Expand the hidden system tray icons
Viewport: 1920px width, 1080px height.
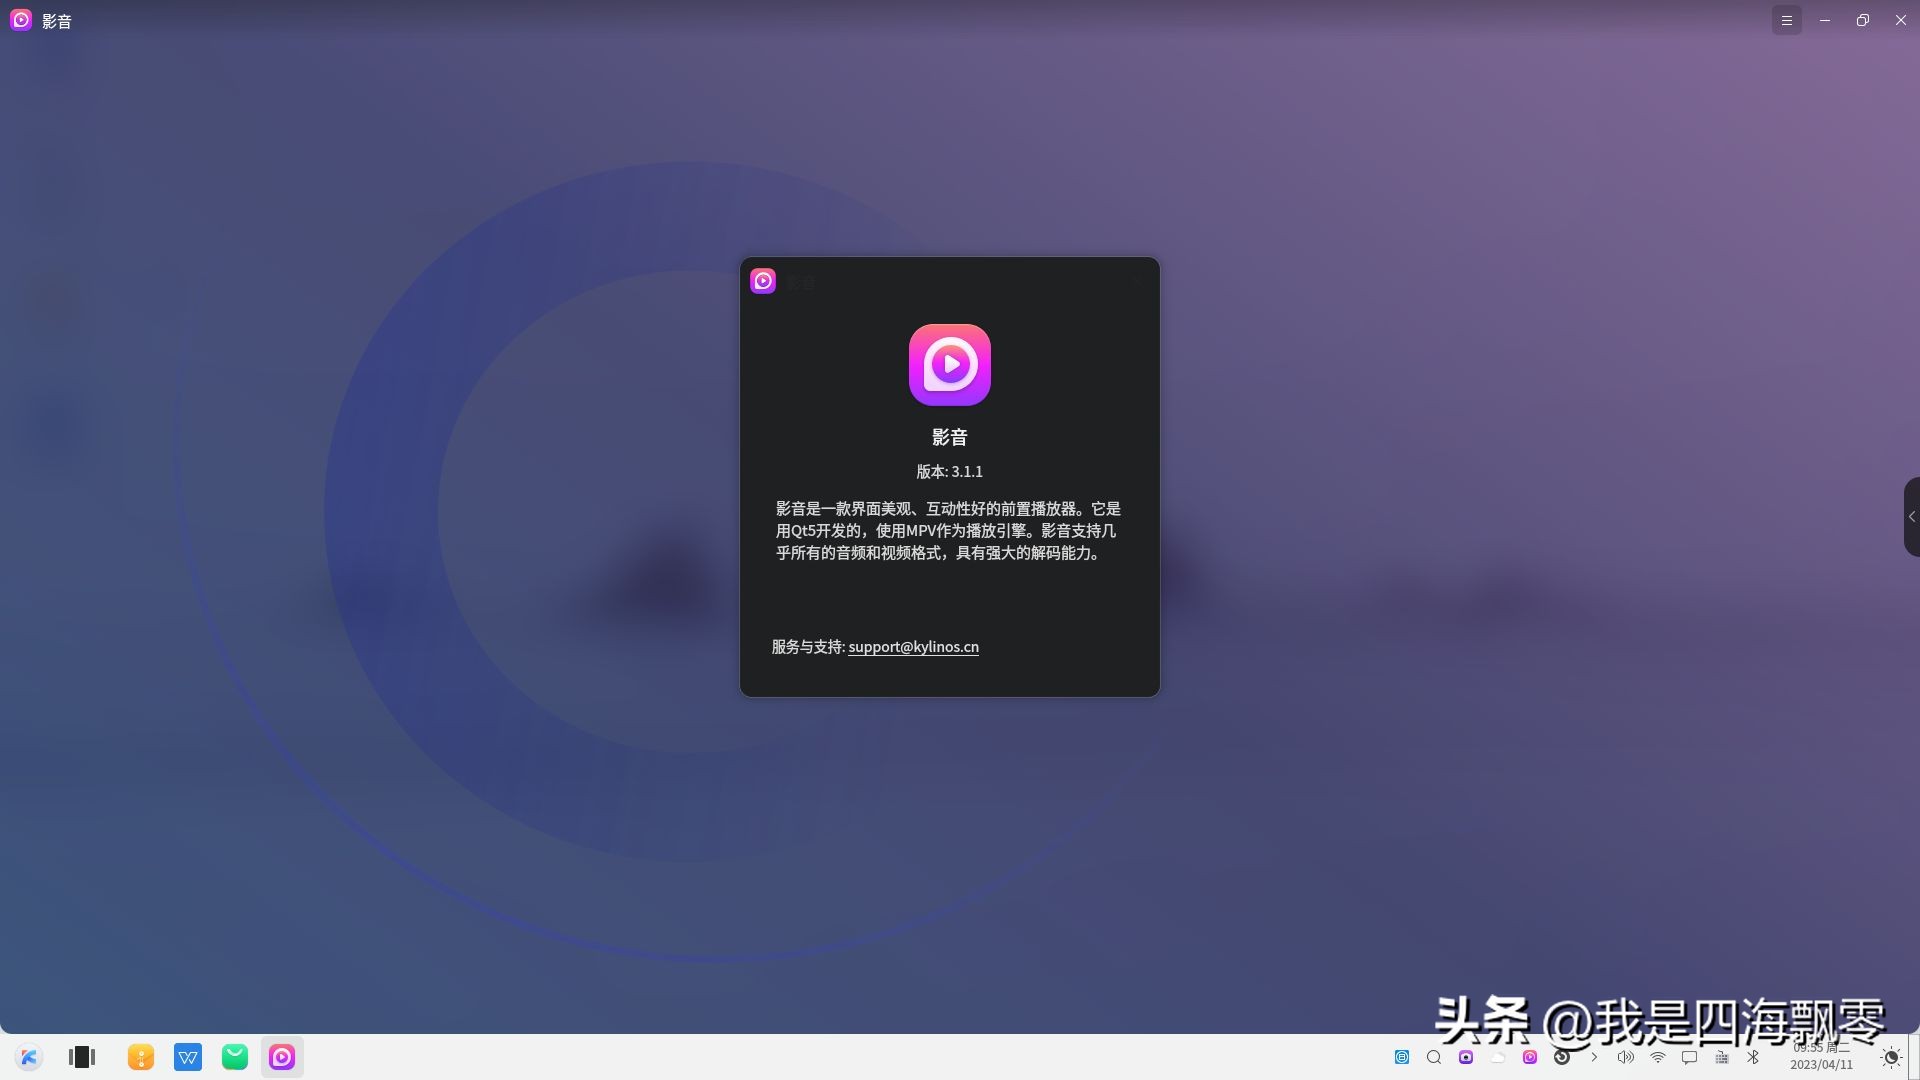pos(1596,1057)
